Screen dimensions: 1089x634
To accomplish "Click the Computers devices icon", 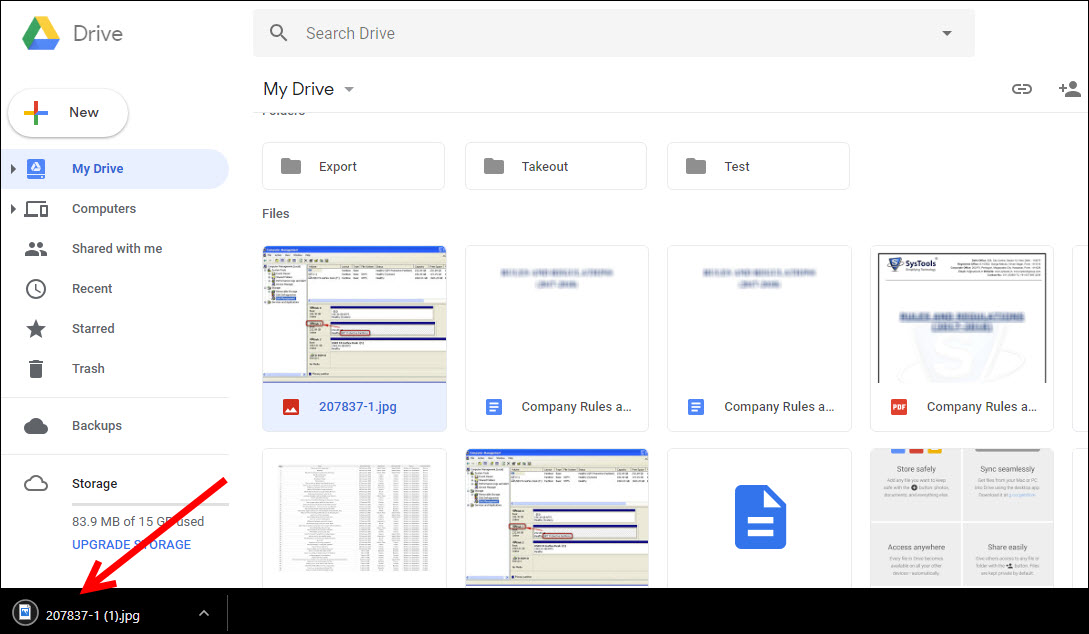I will (x=36, y=209).
